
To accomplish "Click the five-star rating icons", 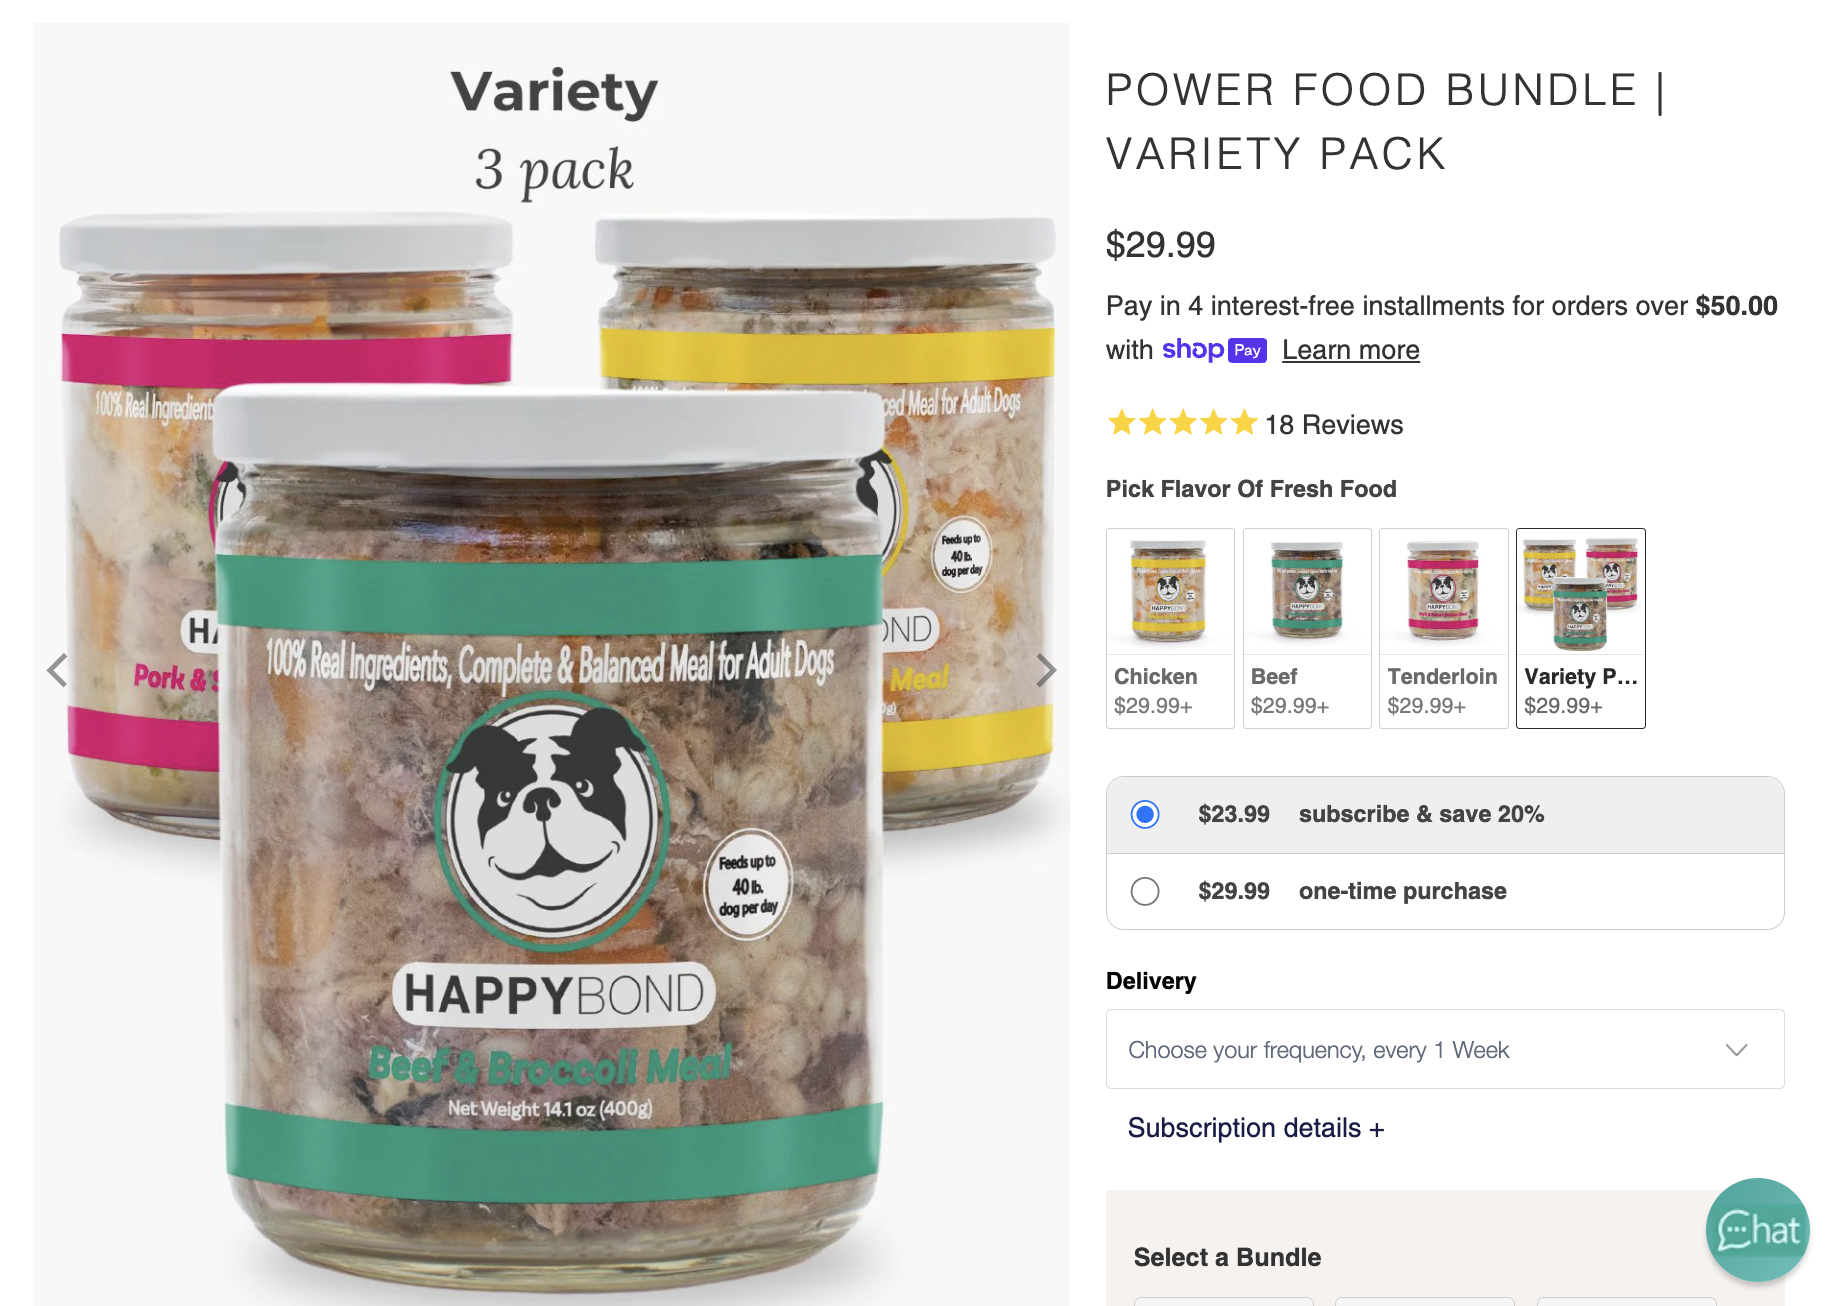I will point(1182,423).
